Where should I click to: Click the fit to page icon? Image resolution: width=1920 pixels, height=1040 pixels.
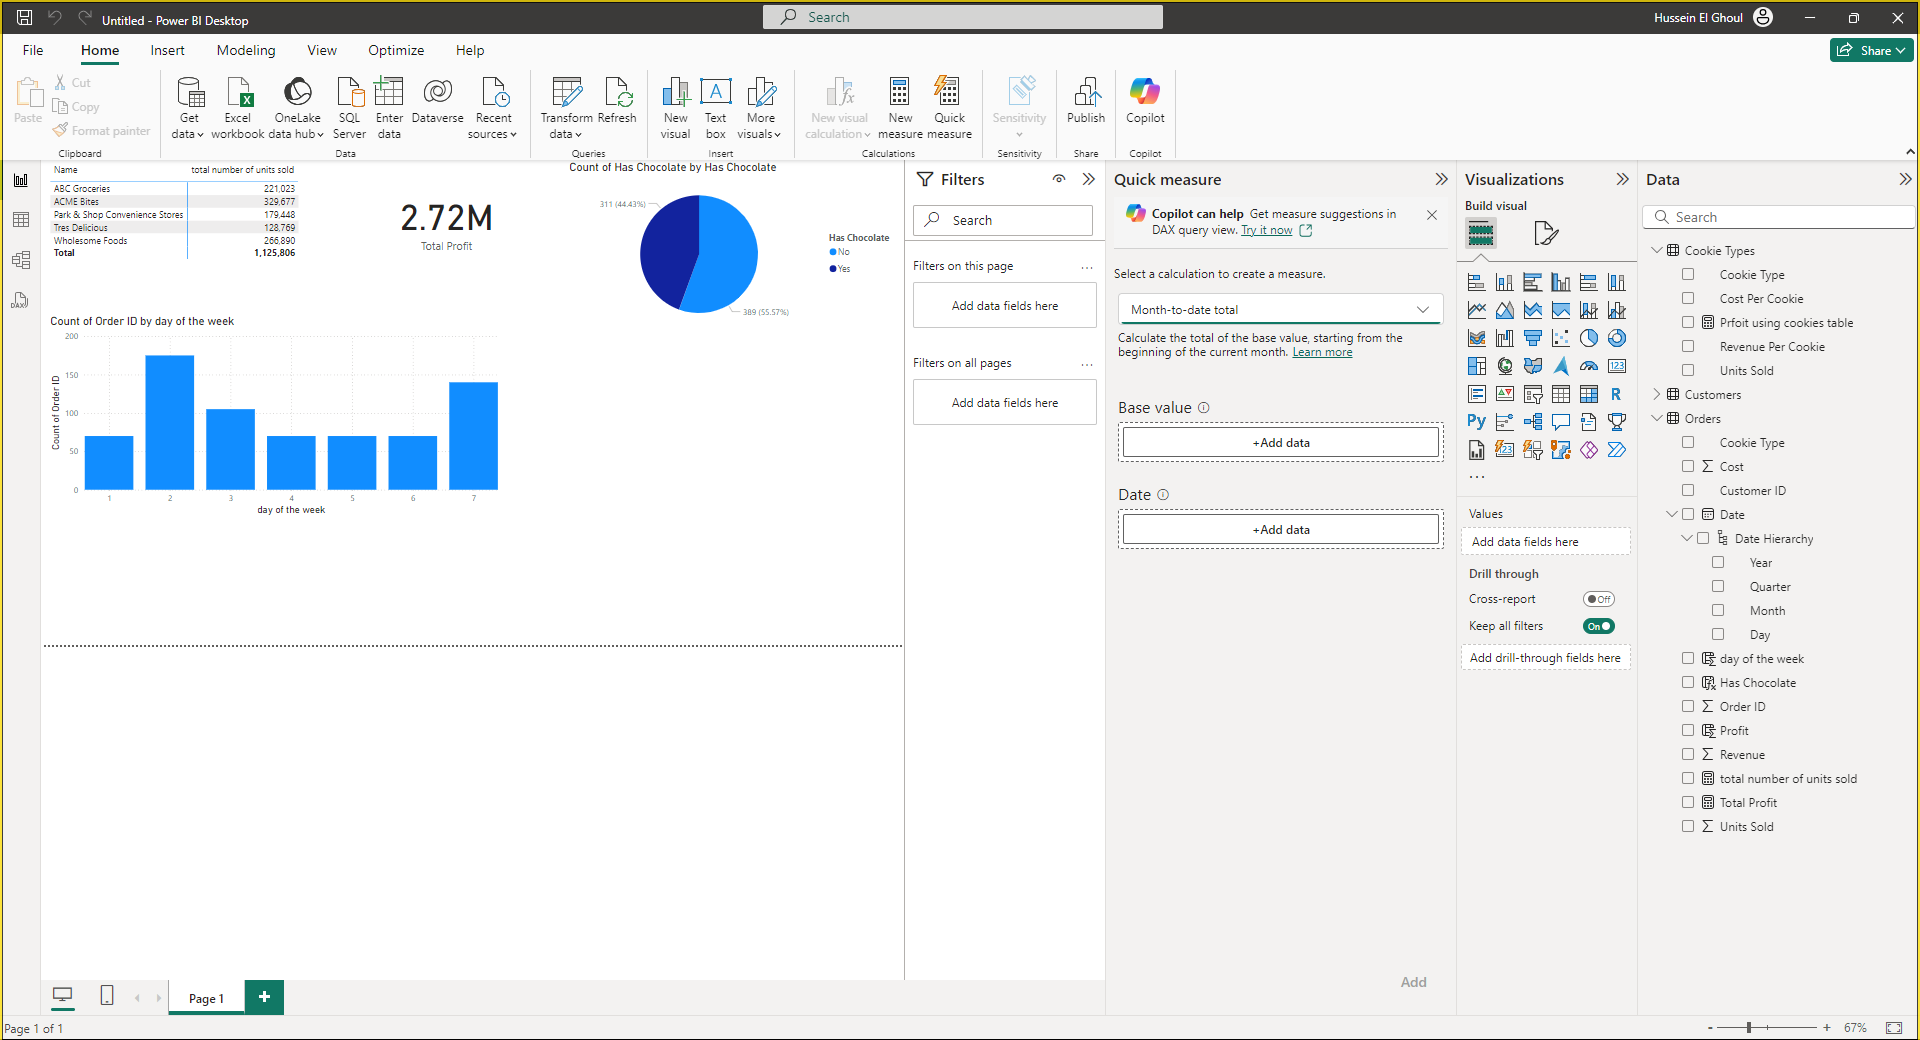[1894, 1028]
